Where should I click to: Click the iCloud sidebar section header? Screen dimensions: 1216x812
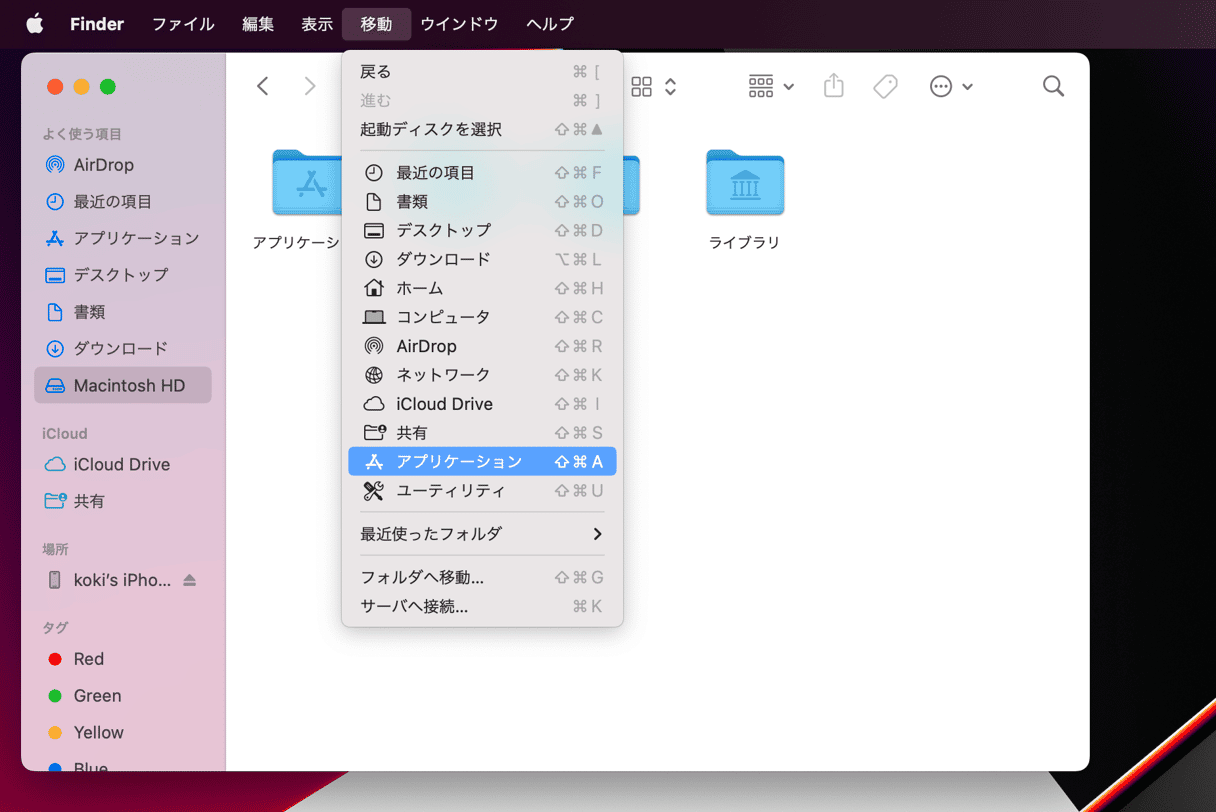tap(65, 433)
